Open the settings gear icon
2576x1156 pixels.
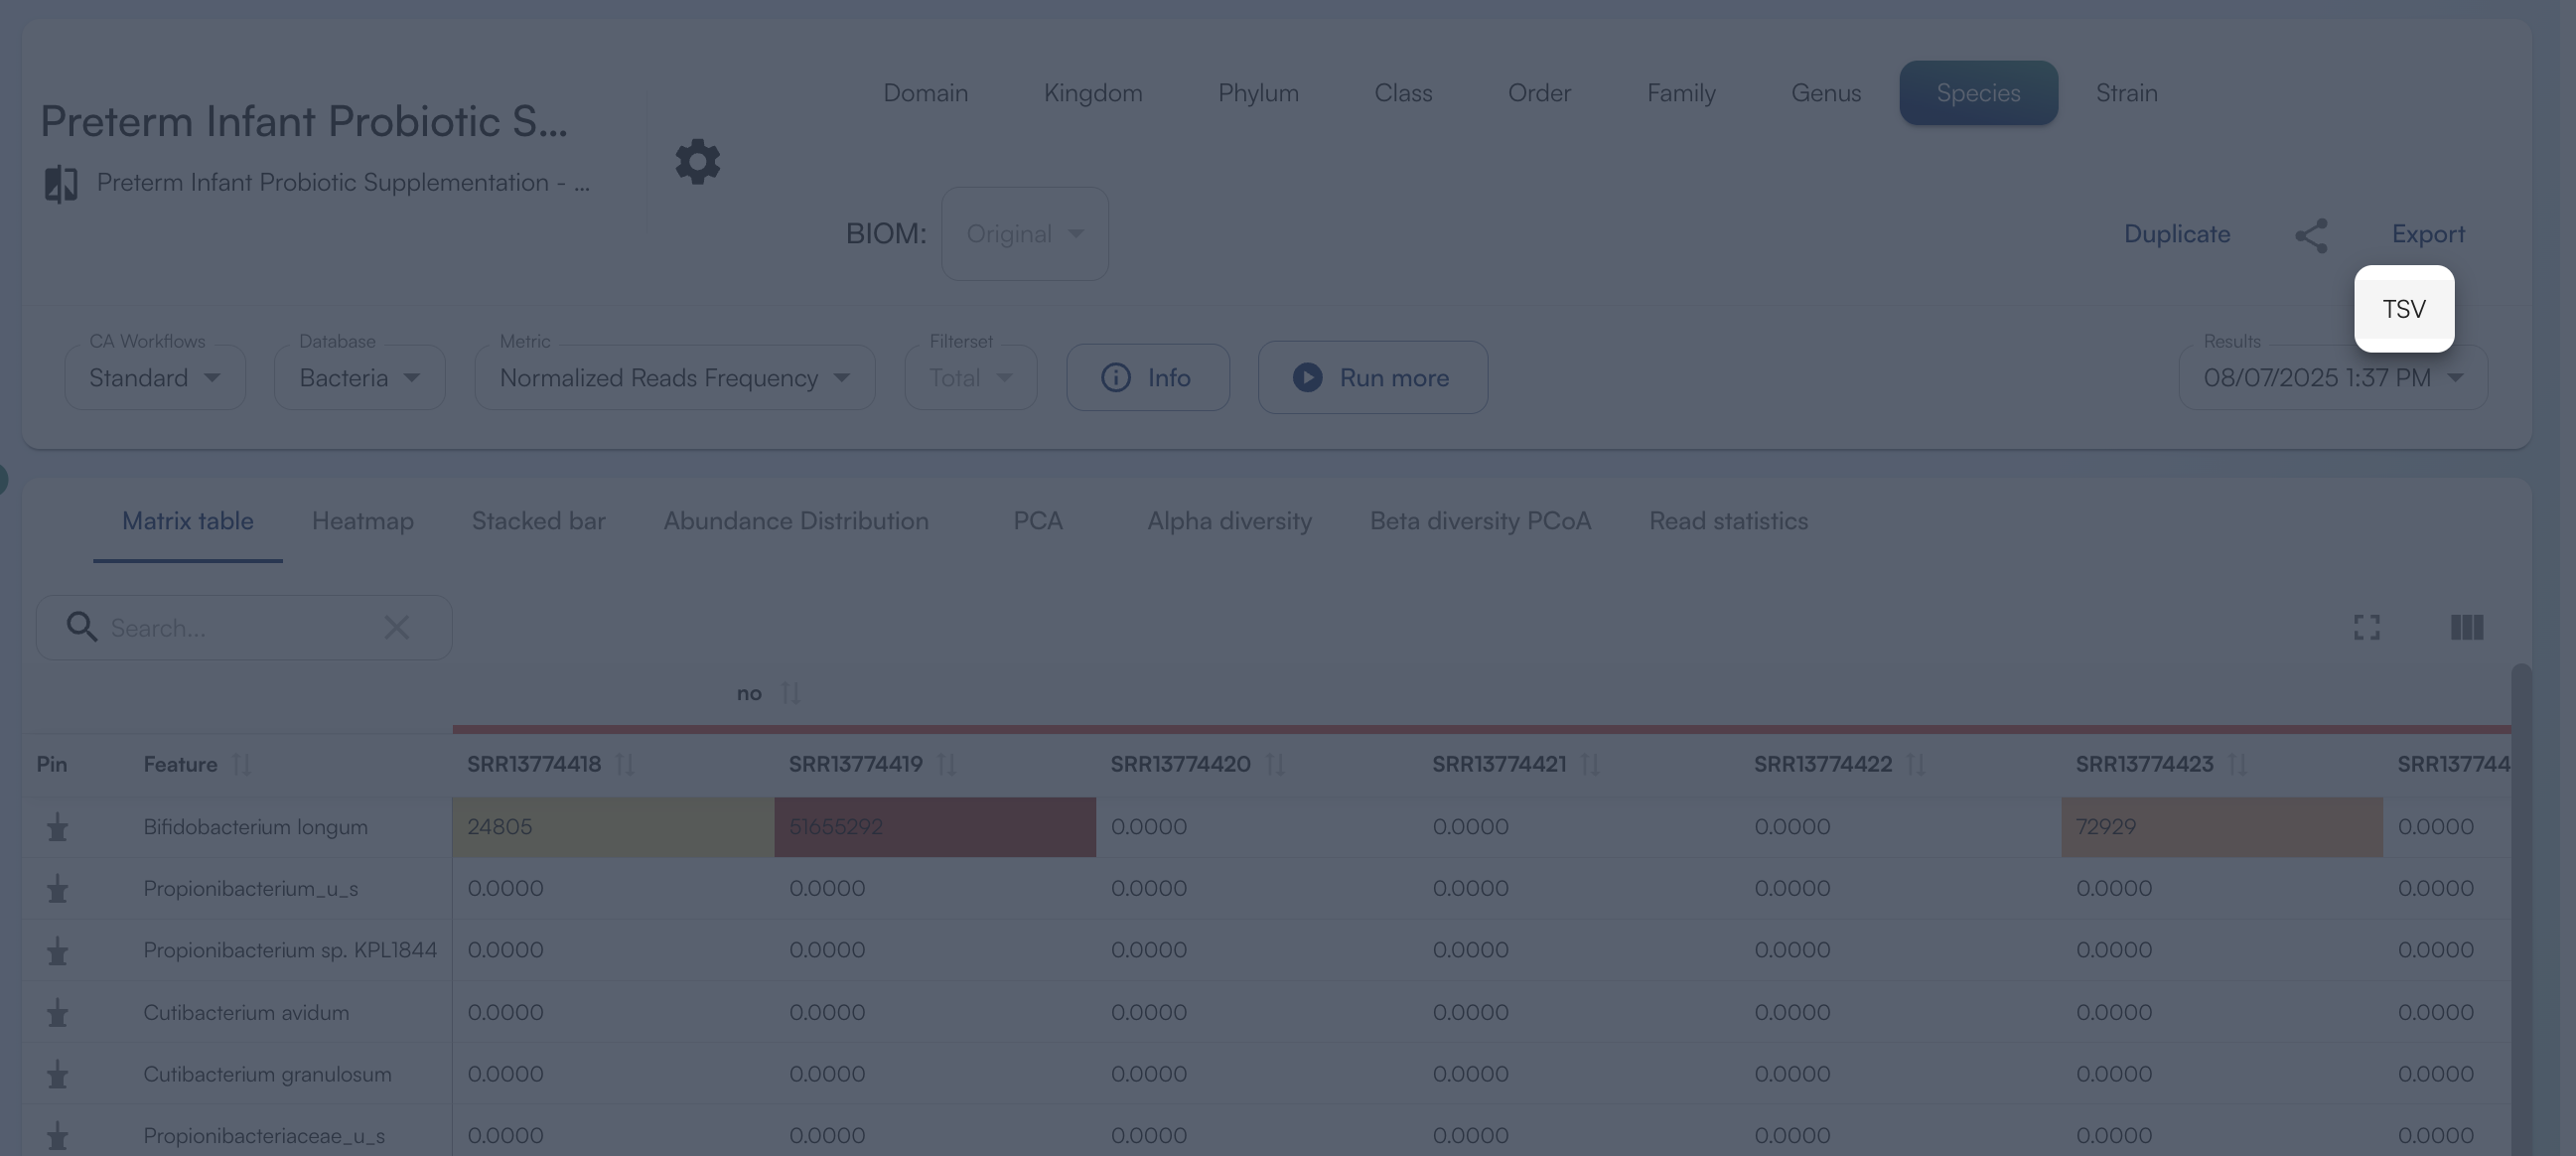point(697,161)
